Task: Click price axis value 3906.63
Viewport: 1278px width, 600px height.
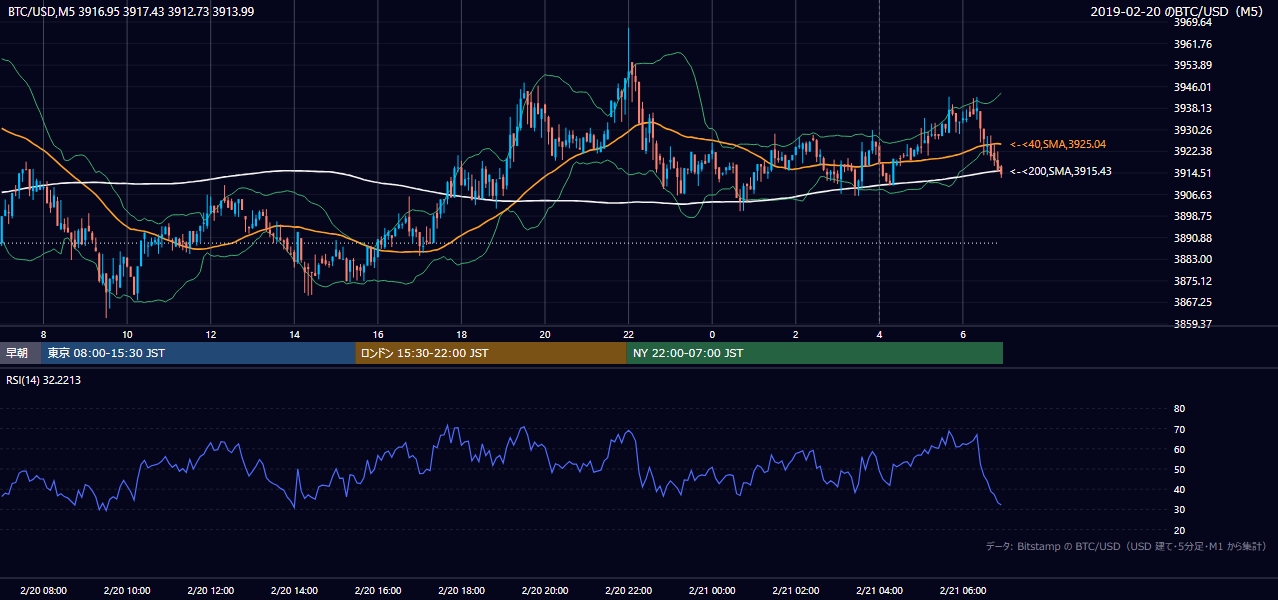Action: coord(1192,195)
